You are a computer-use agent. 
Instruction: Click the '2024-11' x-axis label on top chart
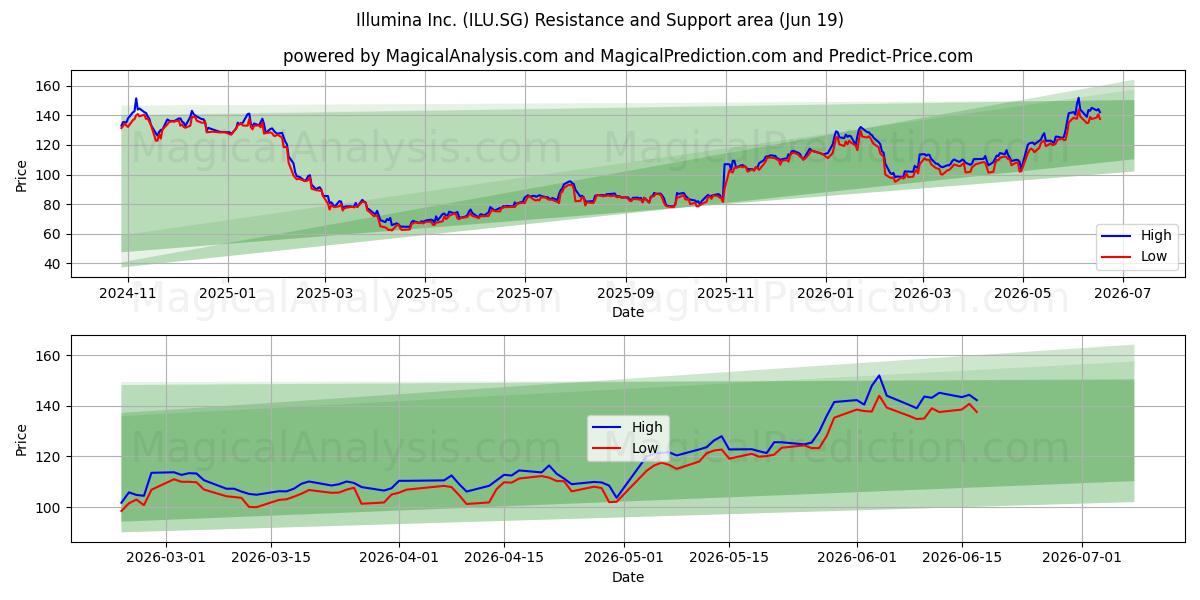pos(127,295)
